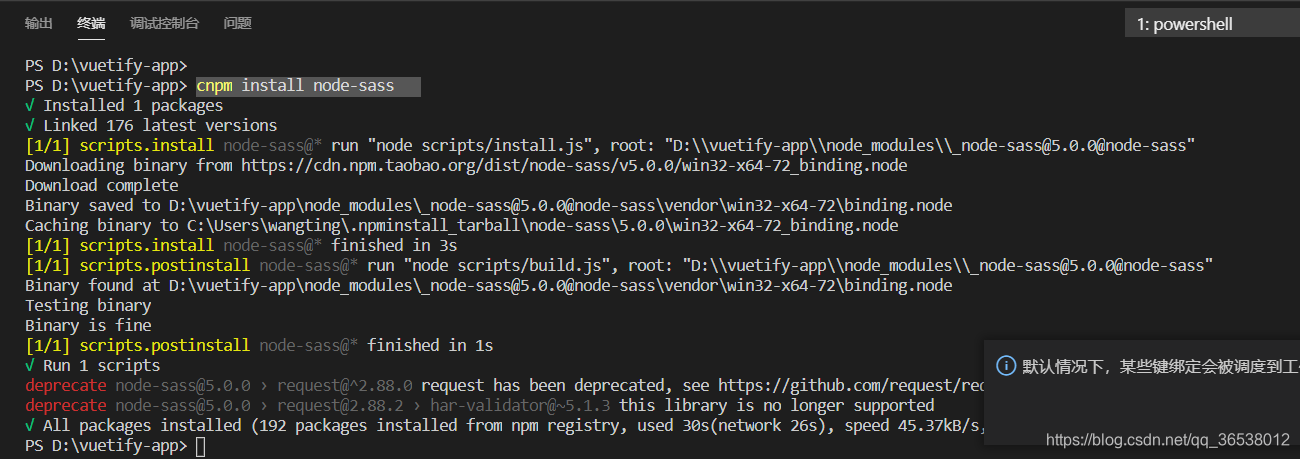1300x459 pixels.
Task: Click the info icon in the notification popup
Action: coord(1007,367)
